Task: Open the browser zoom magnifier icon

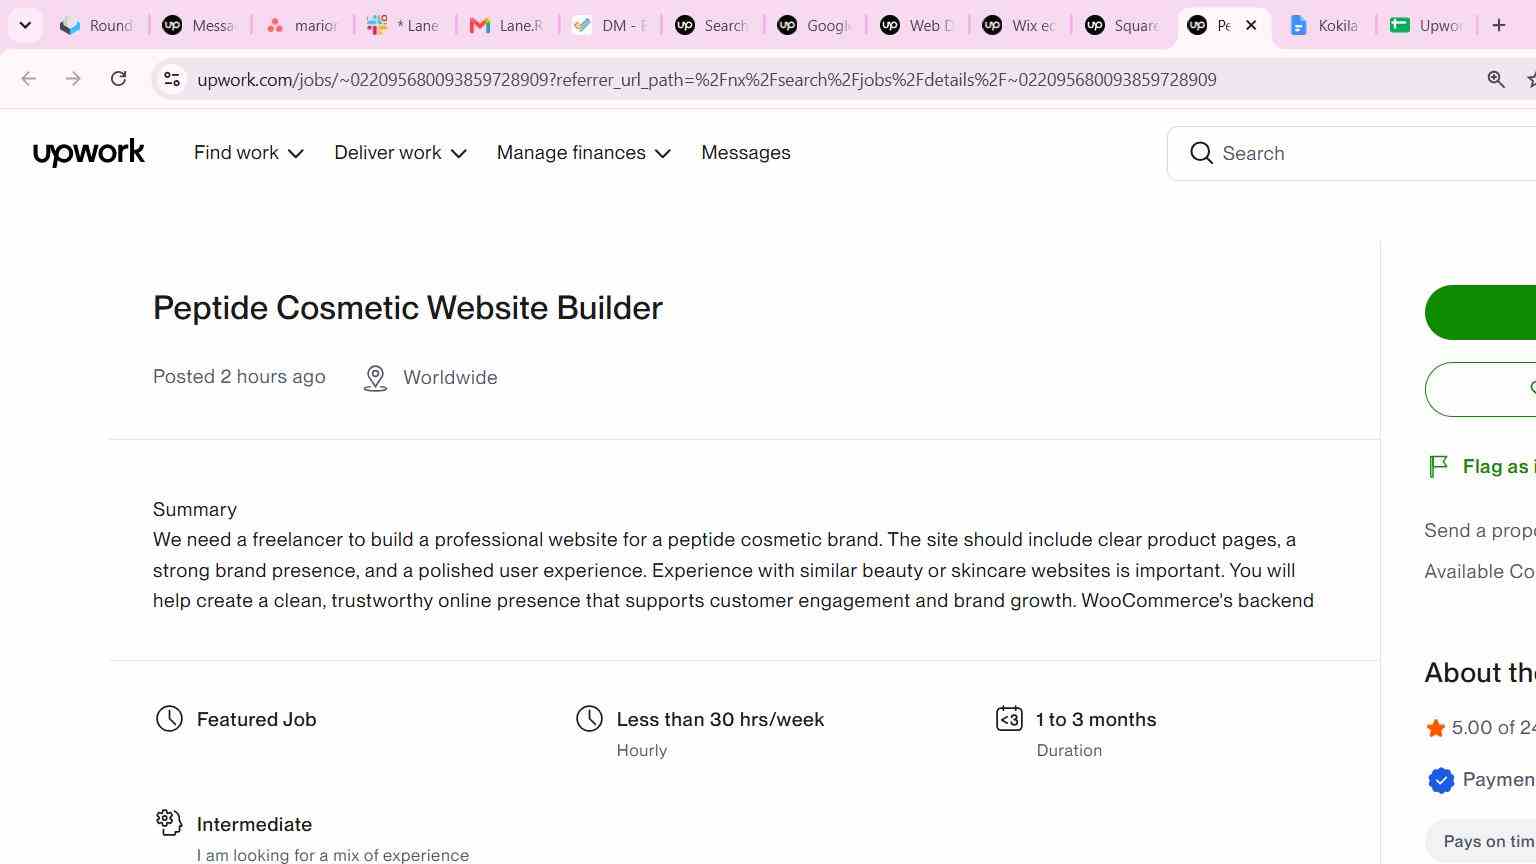Action: (x=1496, y=79)
